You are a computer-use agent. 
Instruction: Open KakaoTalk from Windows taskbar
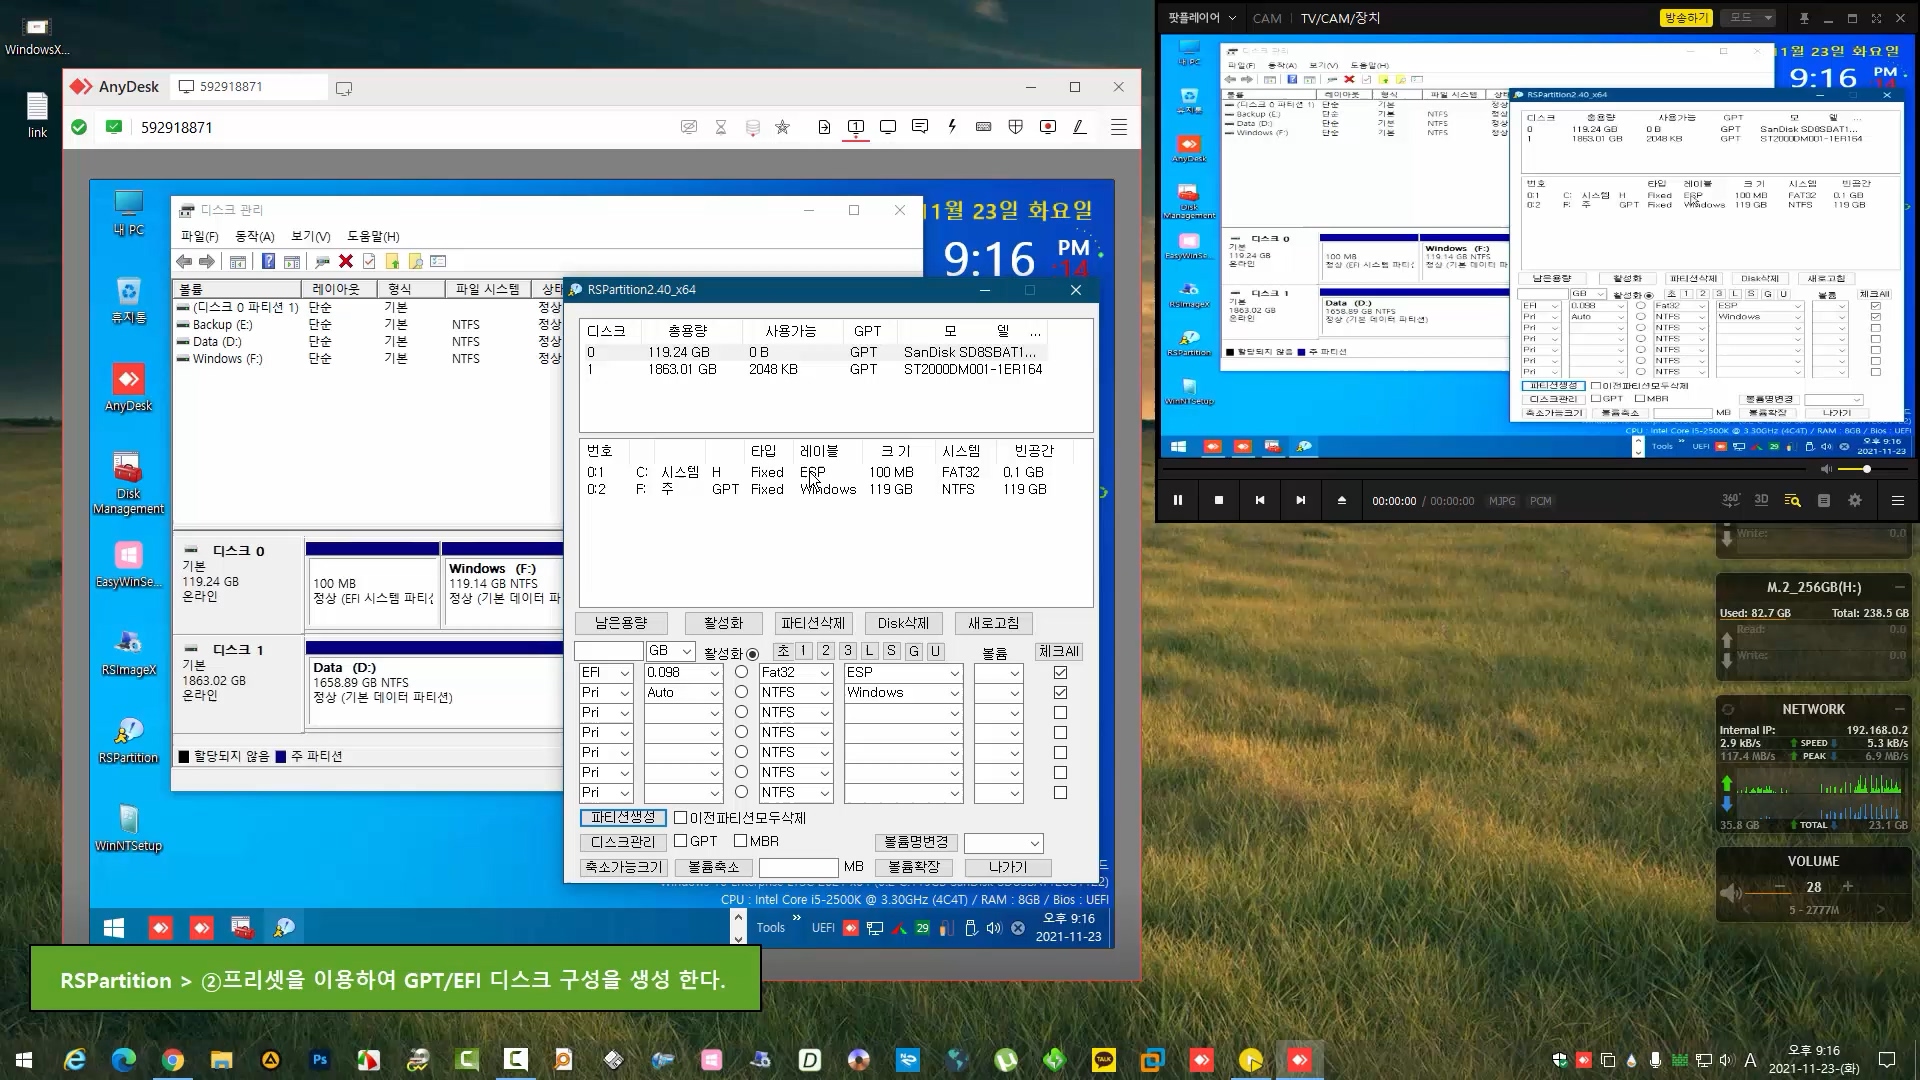[1104, 1060]
